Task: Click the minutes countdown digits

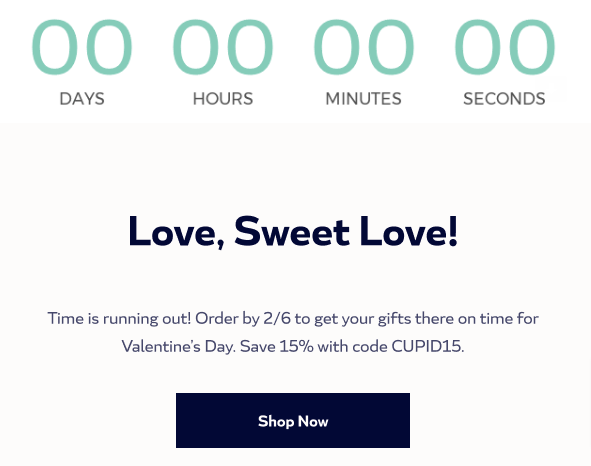Action: [x=364, y=47]
